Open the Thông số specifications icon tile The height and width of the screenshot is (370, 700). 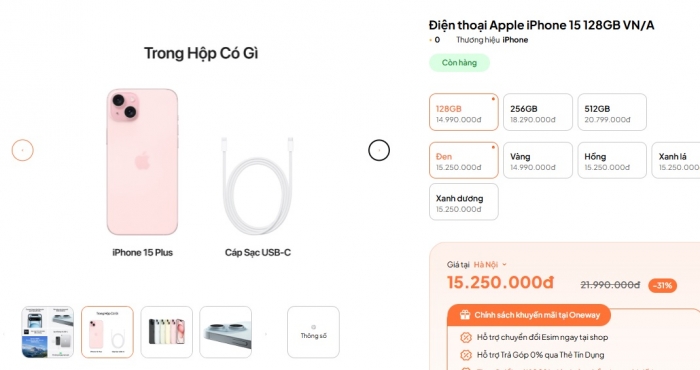[x=313, y=332]
